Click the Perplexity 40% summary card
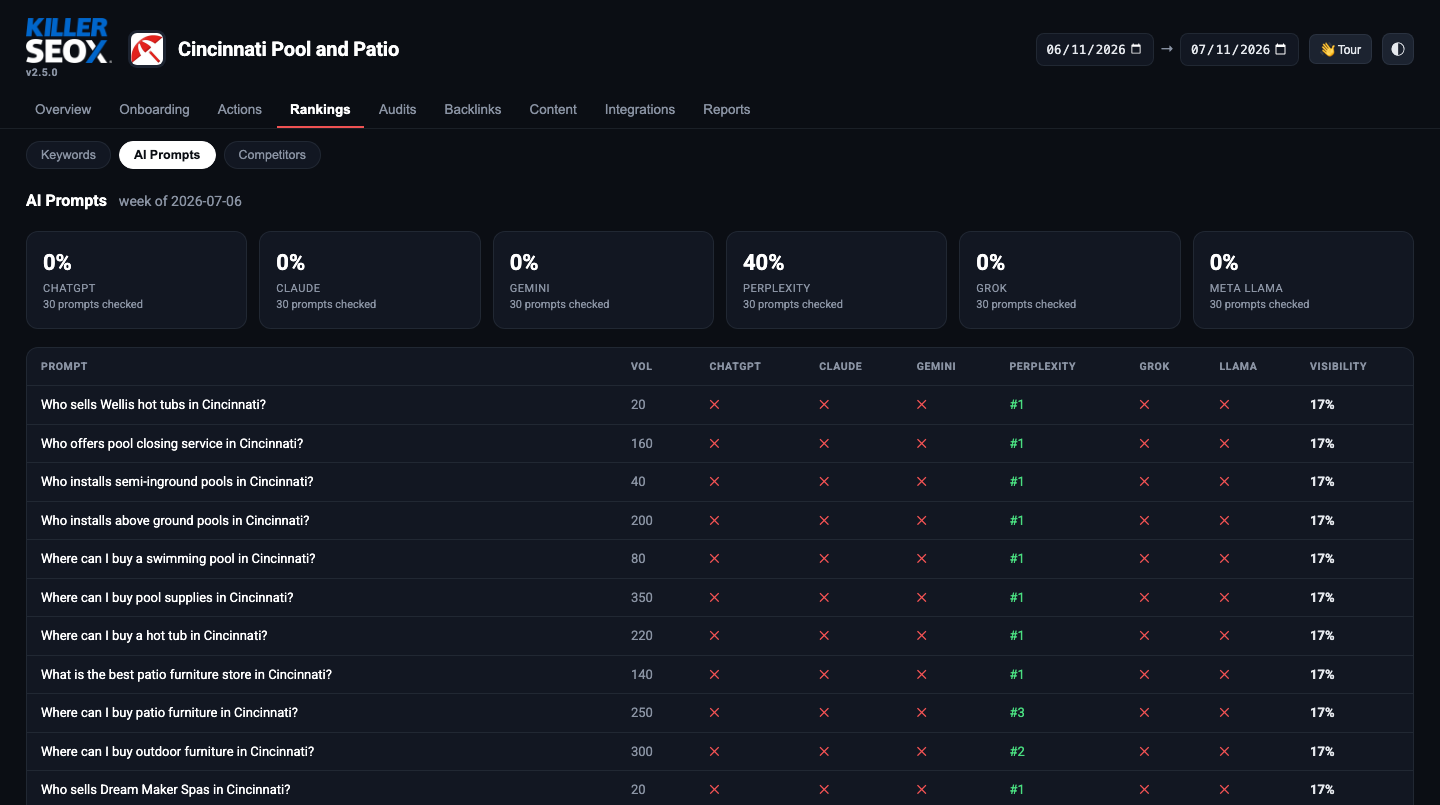 [836, 280]
